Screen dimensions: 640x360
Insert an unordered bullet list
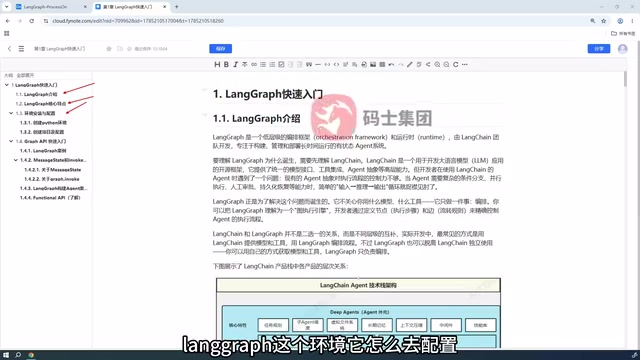263,64
